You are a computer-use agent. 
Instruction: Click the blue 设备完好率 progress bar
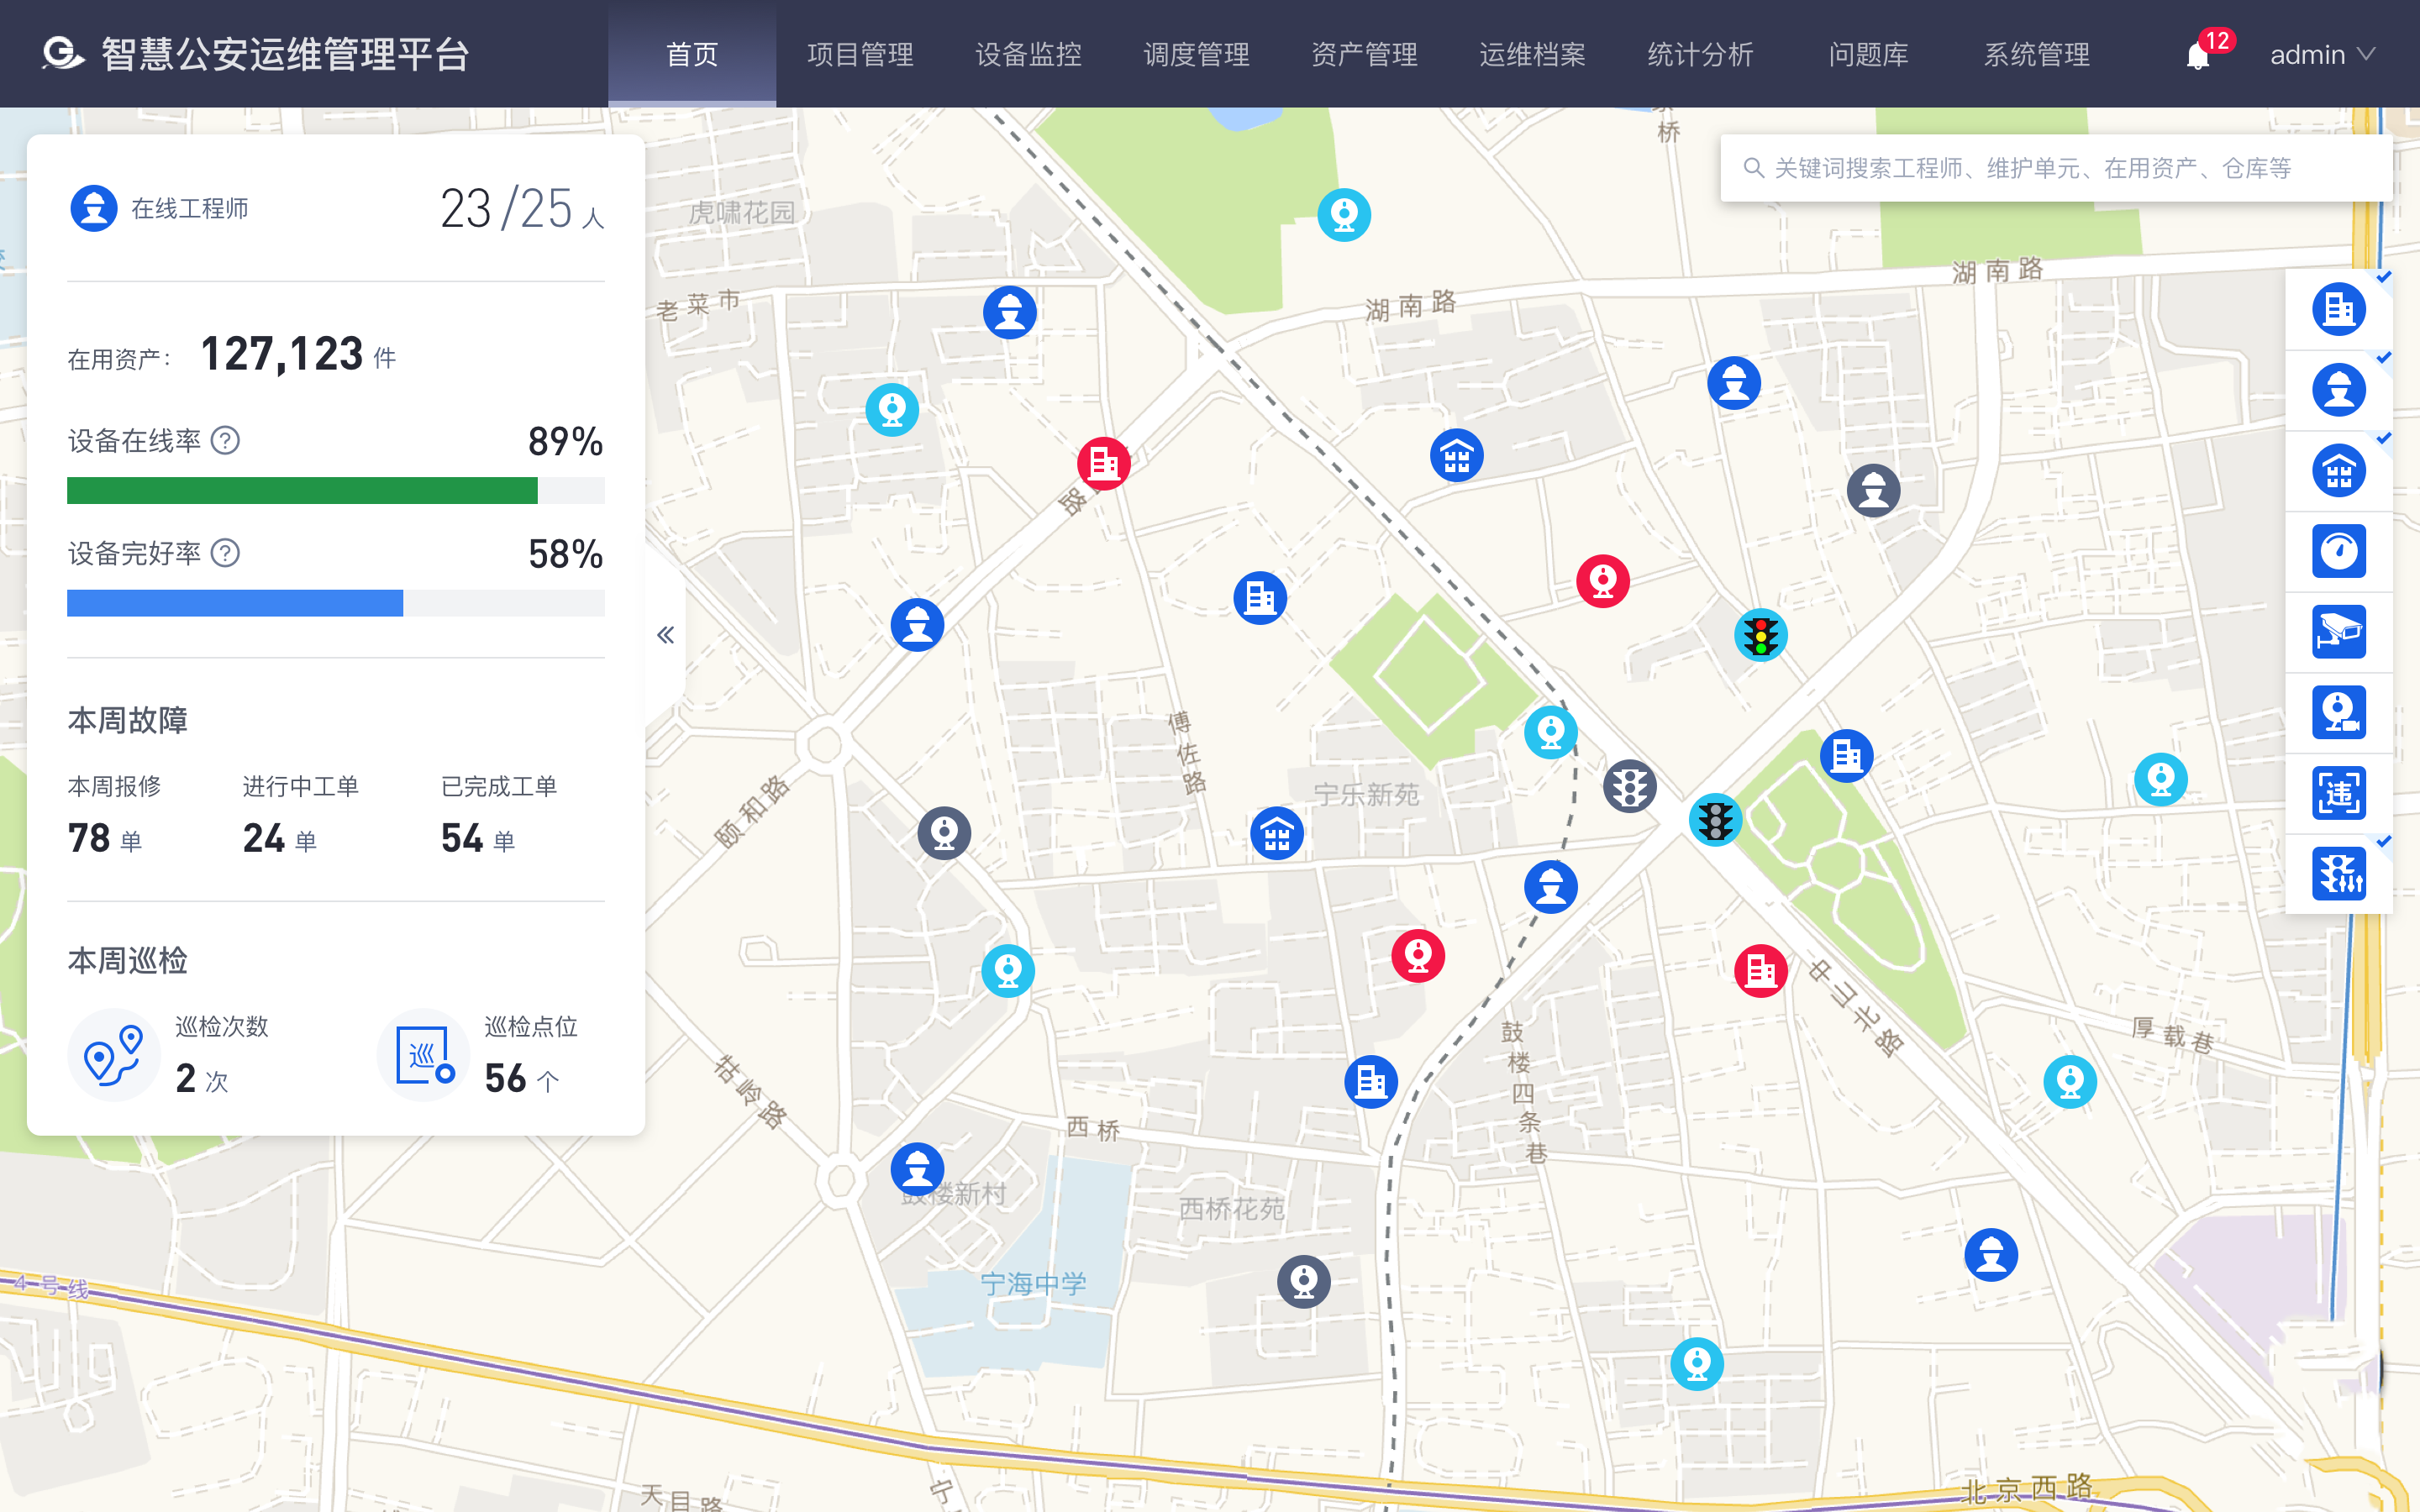pyautogui.click(x=336, y=603)
